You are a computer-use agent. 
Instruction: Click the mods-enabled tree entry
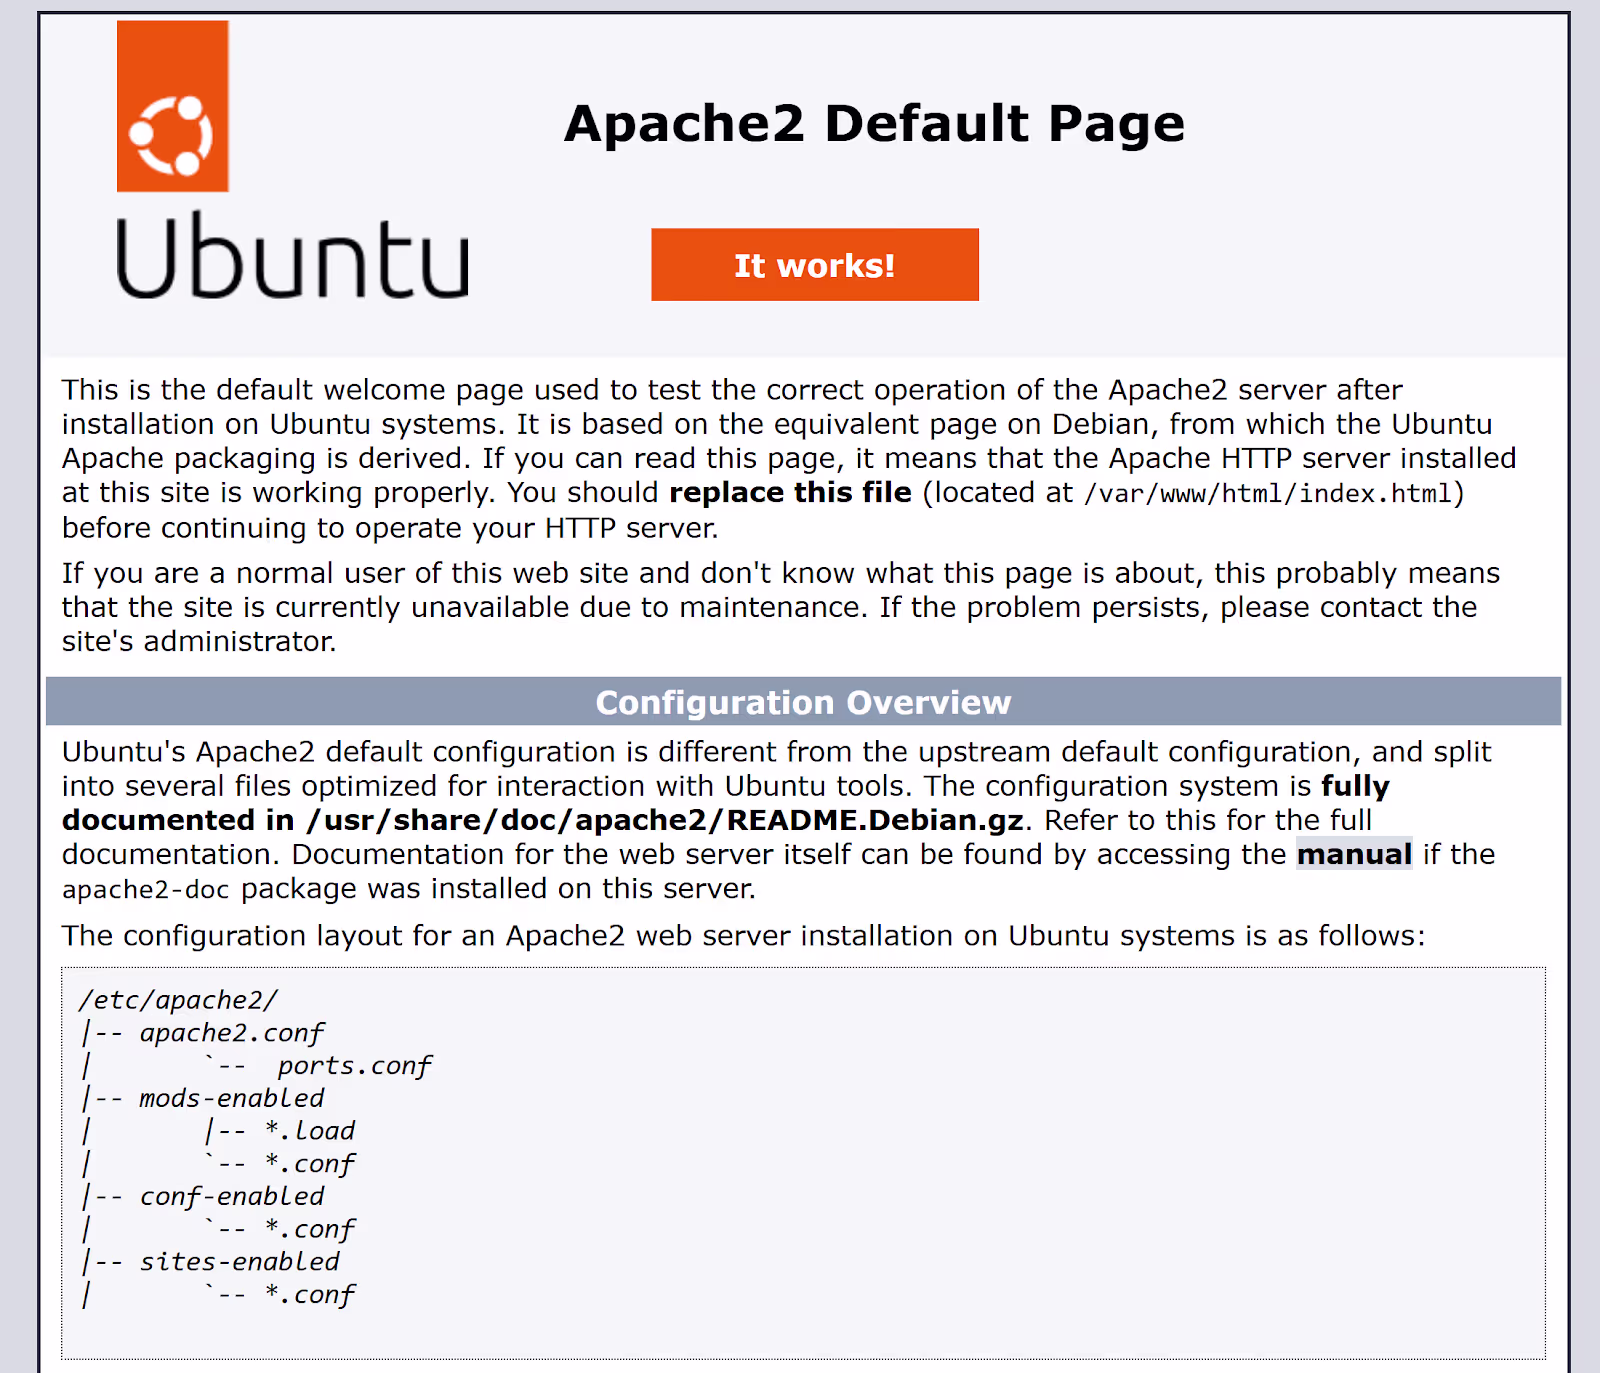pos(232,1098)
